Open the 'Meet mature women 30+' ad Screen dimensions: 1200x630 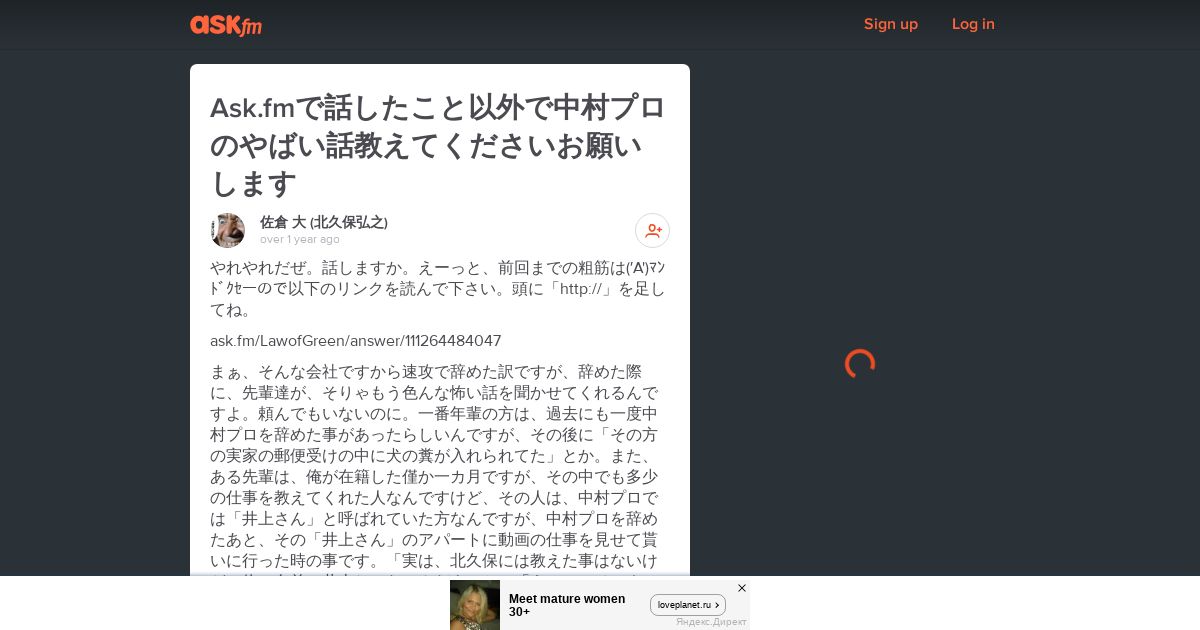567,605
